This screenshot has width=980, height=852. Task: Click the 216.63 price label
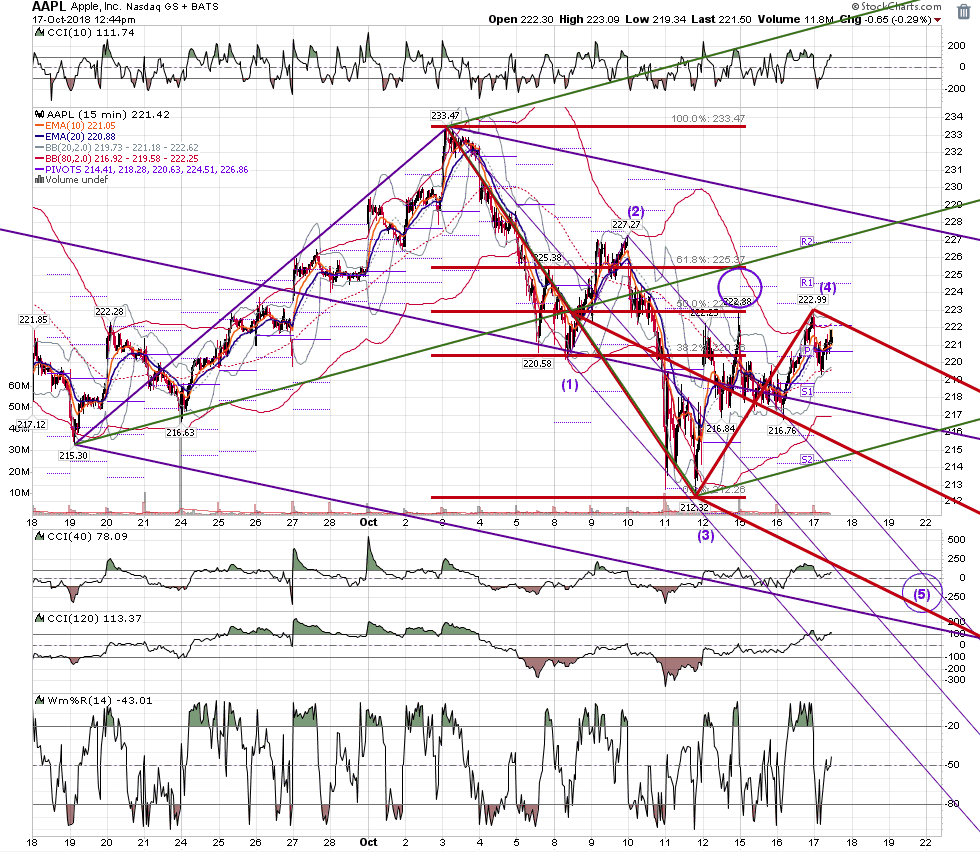point(181,433)
